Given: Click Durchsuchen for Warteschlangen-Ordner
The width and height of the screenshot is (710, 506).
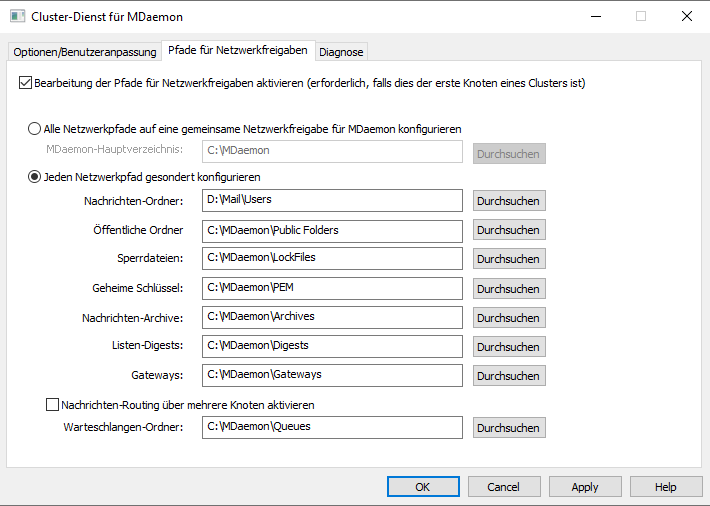Looking at the screenshot, I should coord(509,427).
